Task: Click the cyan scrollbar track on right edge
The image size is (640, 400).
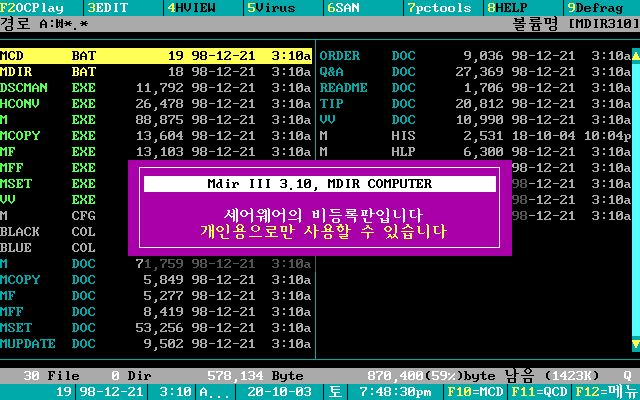Action: [636, 200]
